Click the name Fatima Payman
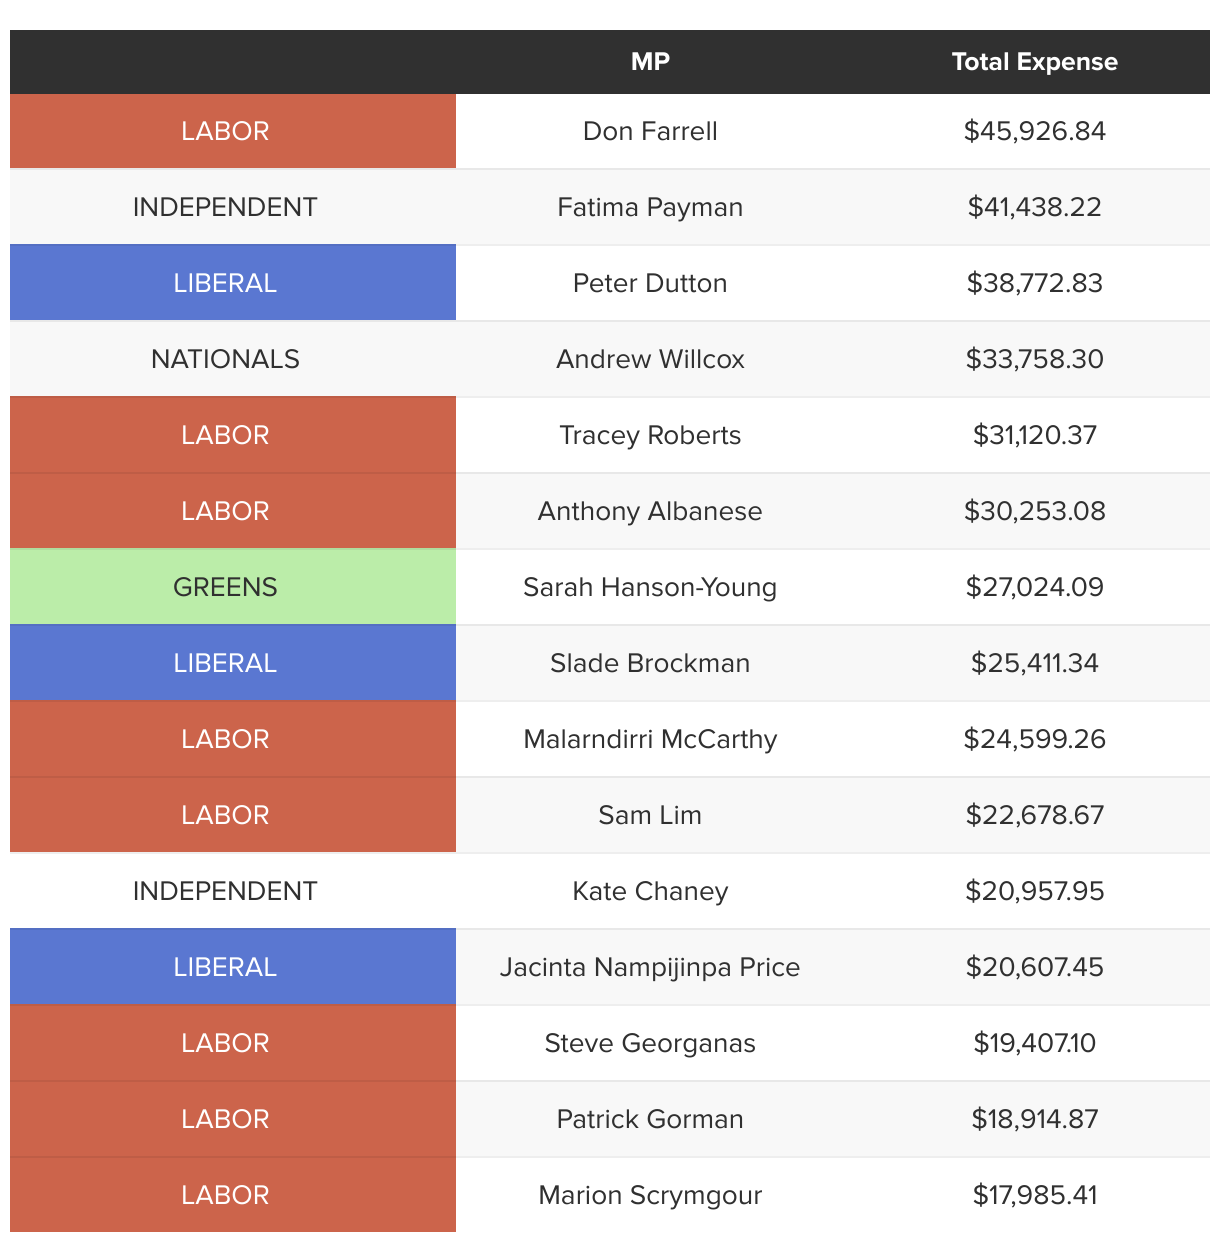 [650, 207]
